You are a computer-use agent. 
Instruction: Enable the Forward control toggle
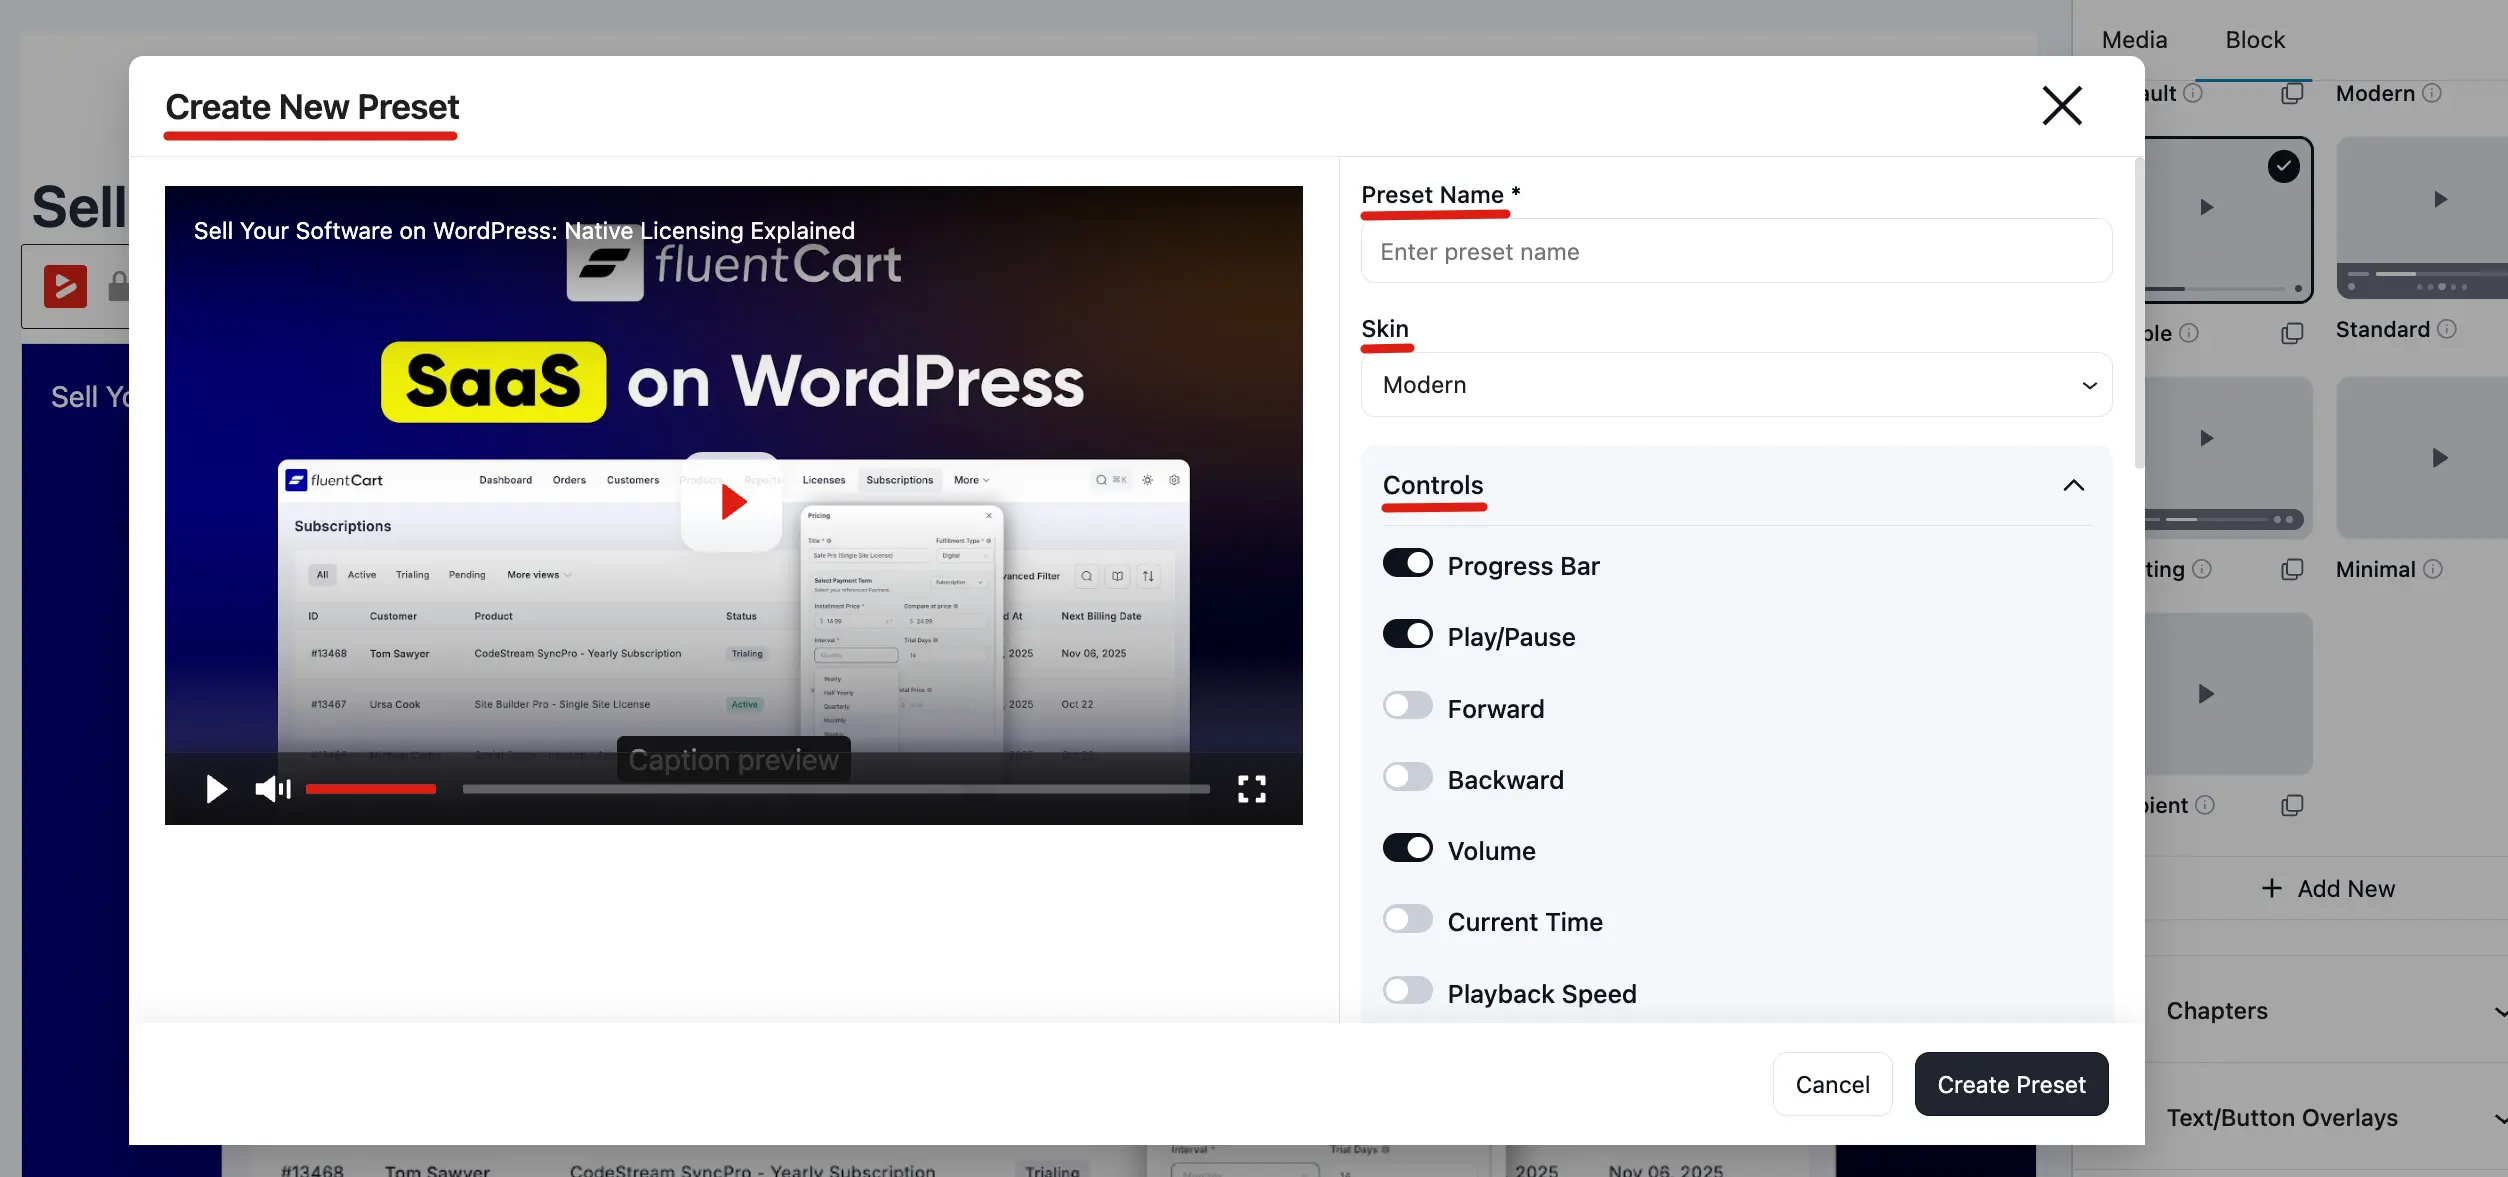click(x=1407, y=706)
